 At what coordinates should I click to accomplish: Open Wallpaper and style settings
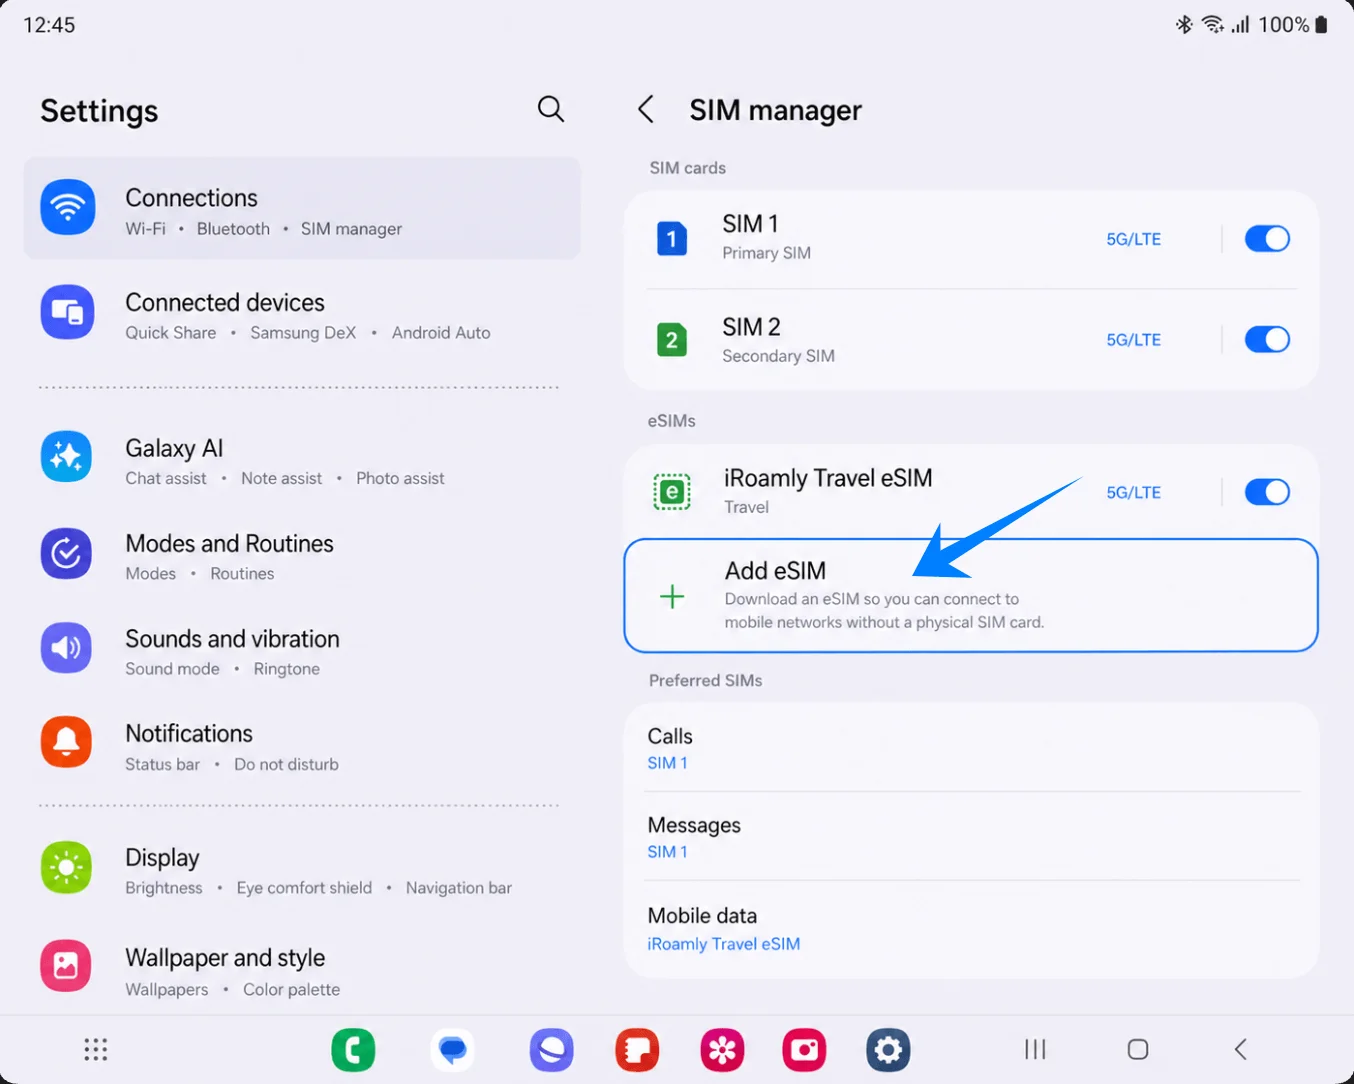click(302, 968)
